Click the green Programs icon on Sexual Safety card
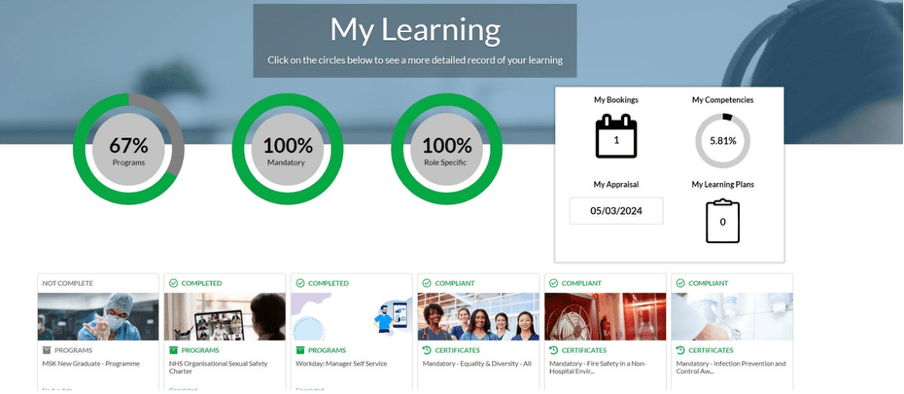904x394 pixels. pyautogui.click(x=174, y=350)
